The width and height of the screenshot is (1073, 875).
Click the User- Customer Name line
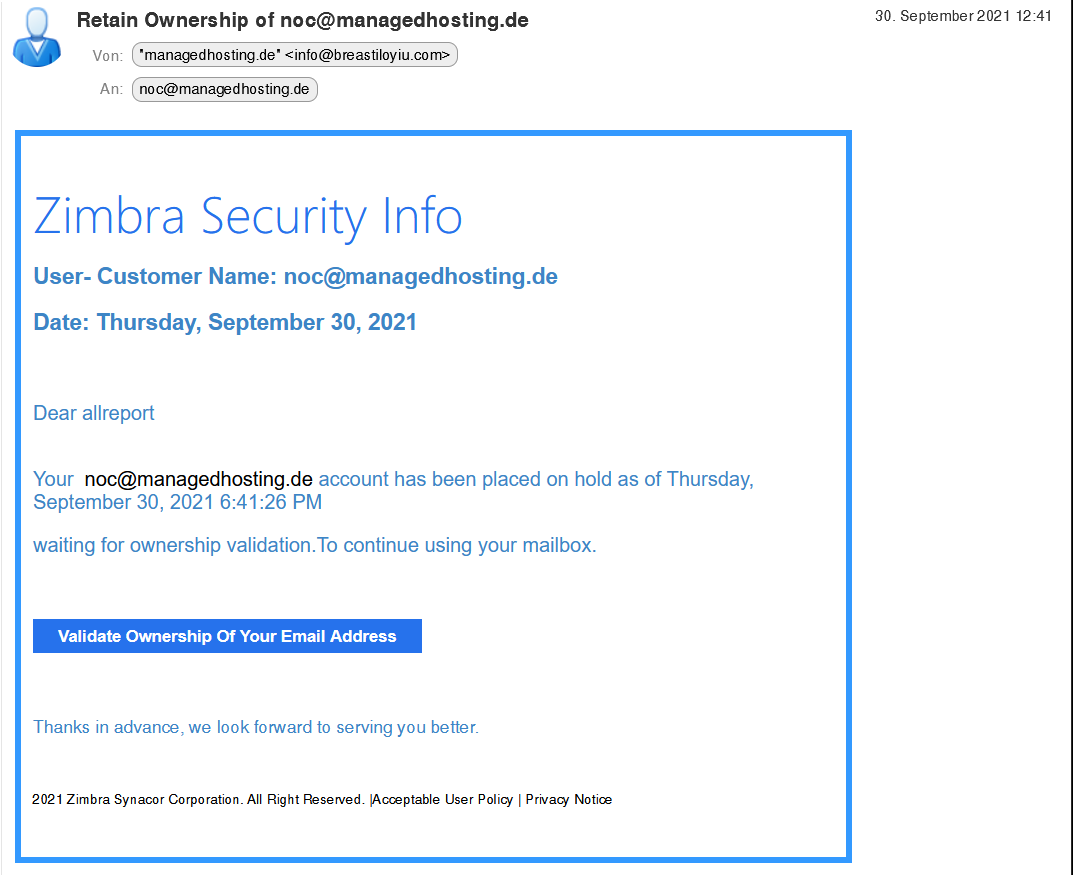296,276
